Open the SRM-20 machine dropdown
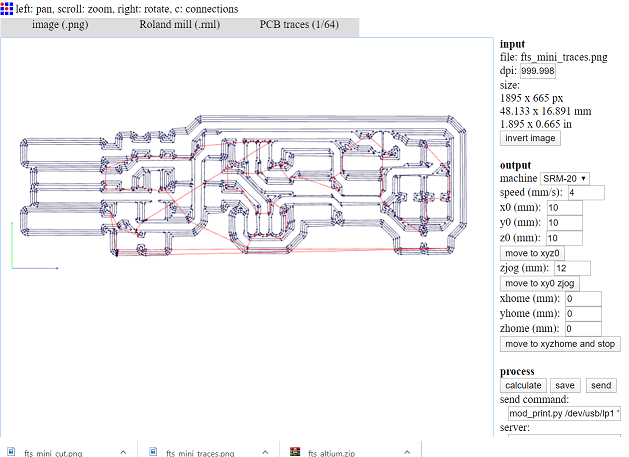The width and height of the screenshot is (629, 457). click(564, 178)
